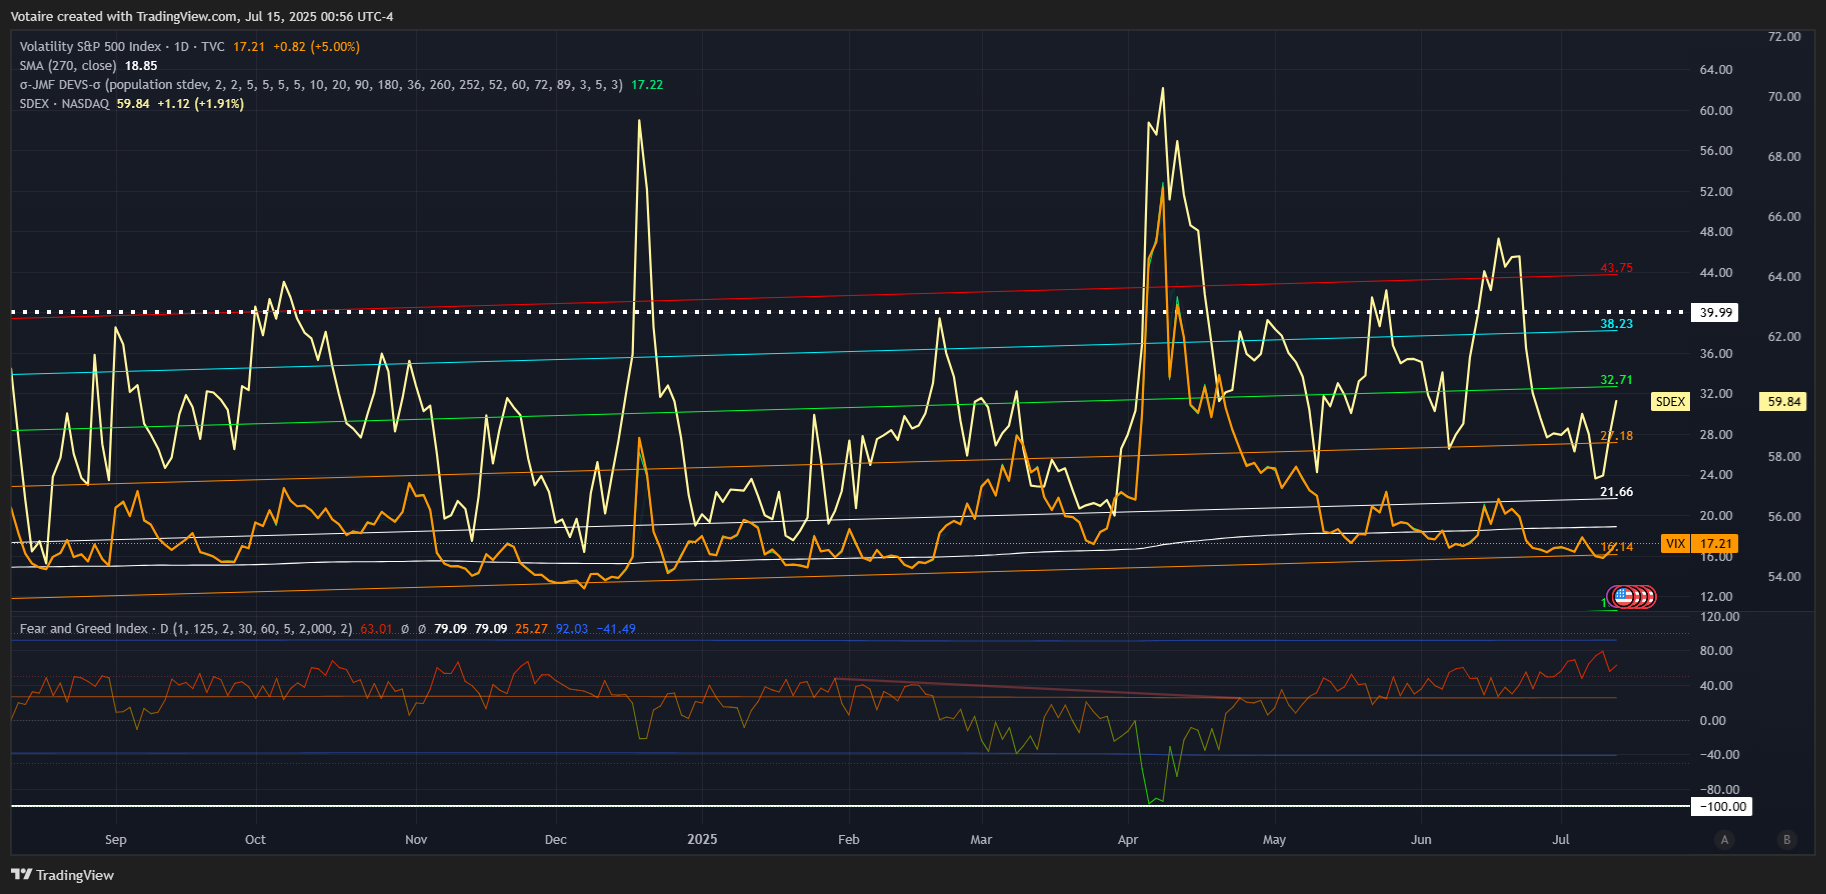Click the Apr label on the time axis

1128,840
